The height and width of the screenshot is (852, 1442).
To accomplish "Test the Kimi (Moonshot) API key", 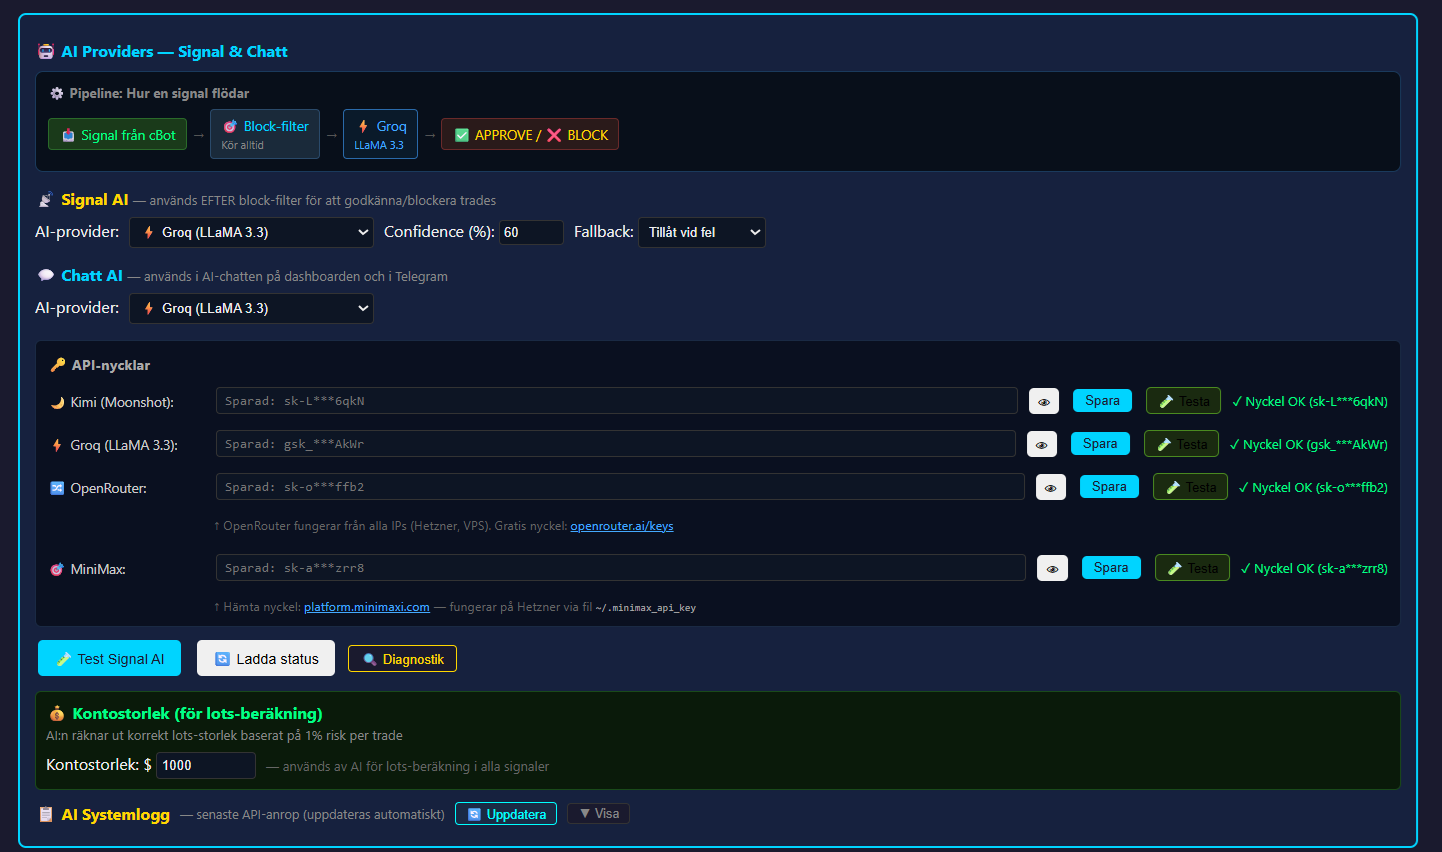I will click(x=1183, y=401).
